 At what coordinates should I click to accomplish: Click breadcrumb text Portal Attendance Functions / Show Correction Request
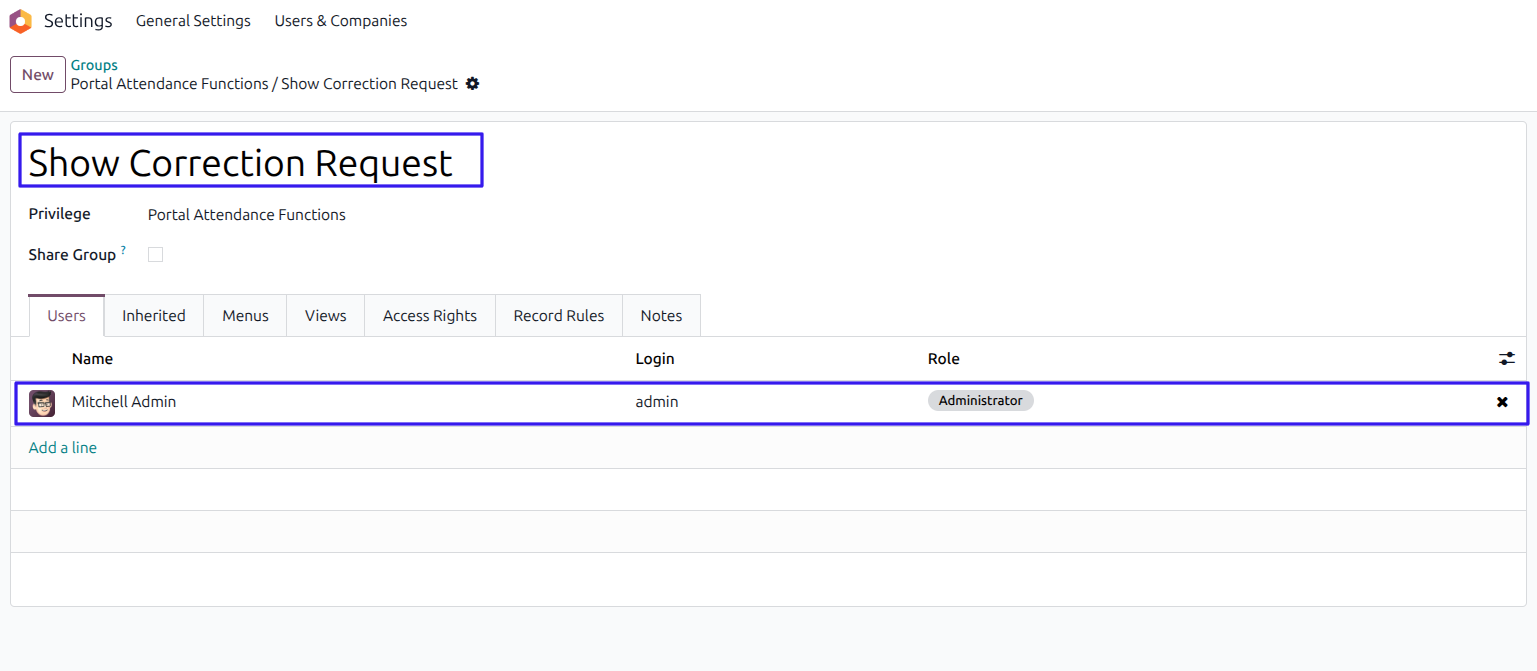[x=264, y=84]
